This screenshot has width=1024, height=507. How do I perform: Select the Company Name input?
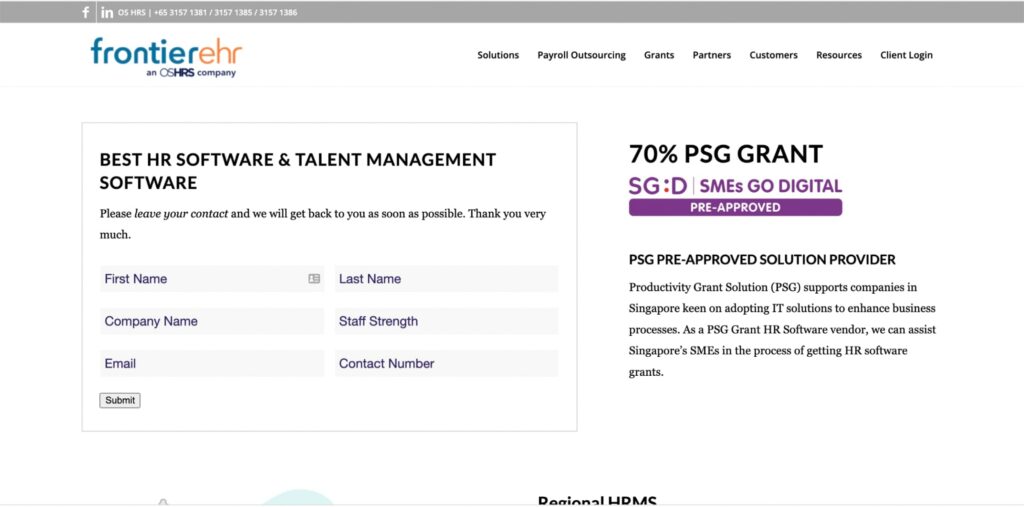211,321
